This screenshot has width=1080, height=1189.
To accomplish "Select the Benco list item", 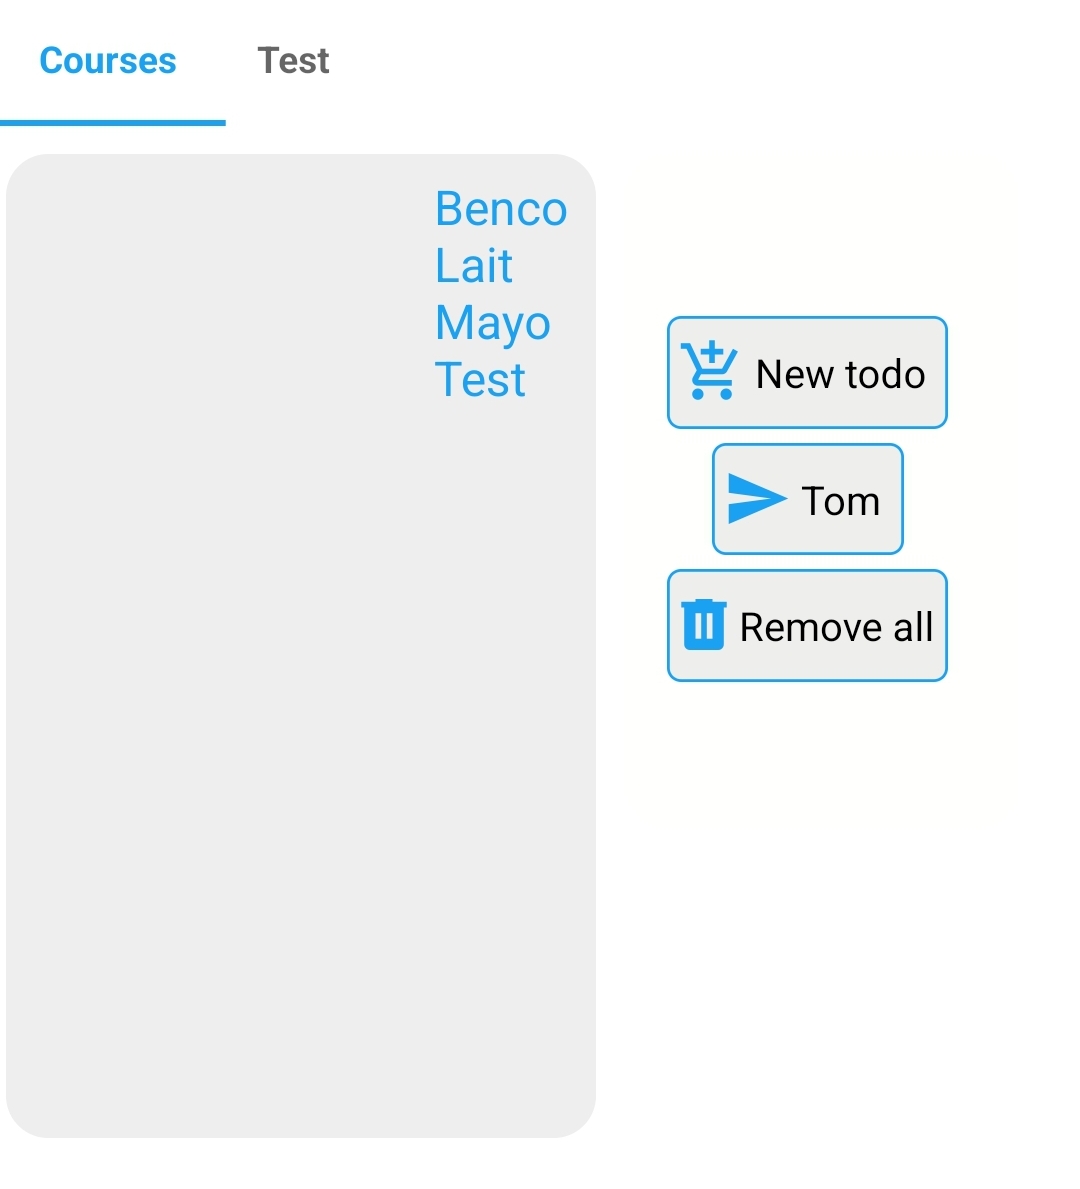I will [x=501, y=209].
